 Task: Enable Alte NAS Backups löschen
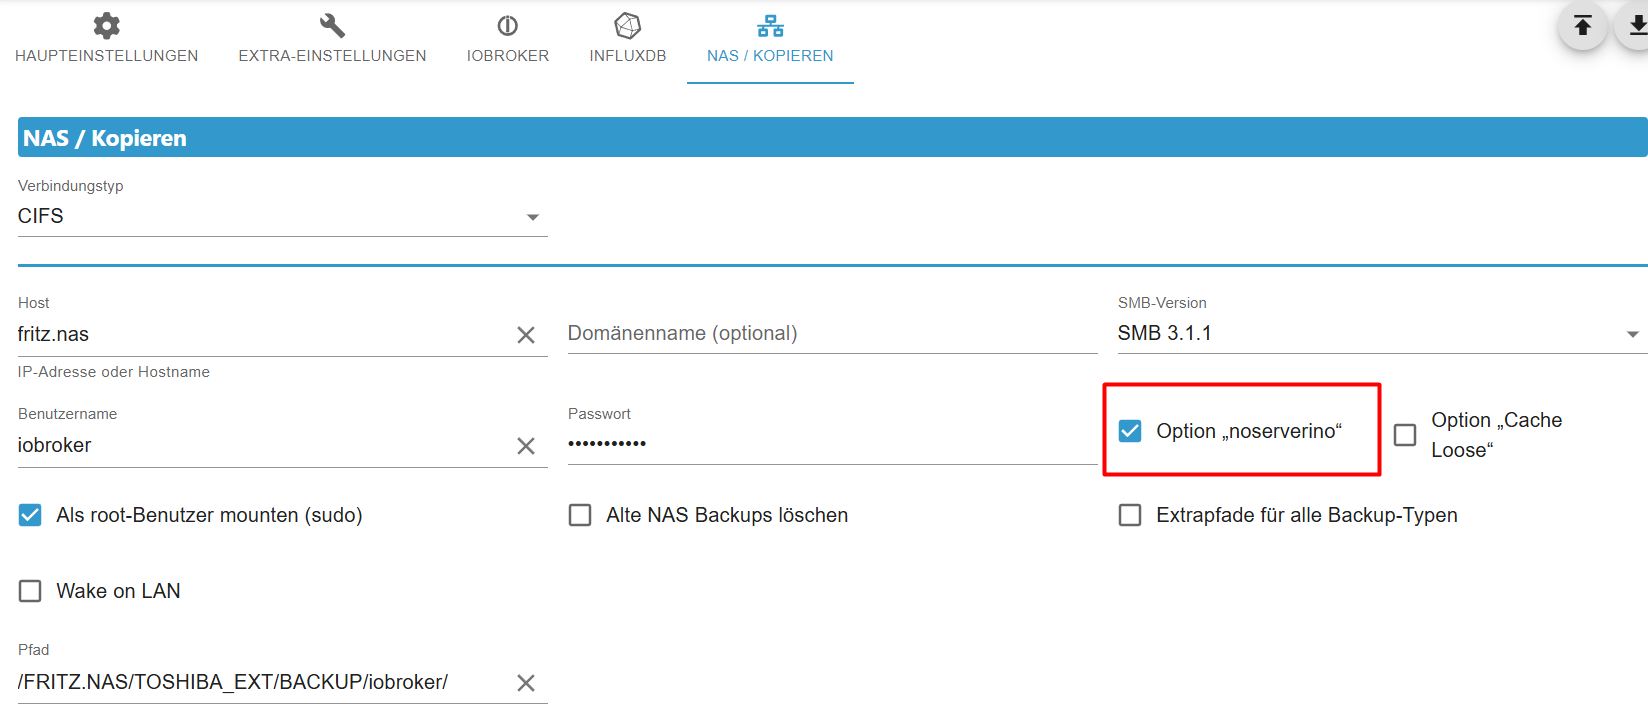tap(580, 515)
